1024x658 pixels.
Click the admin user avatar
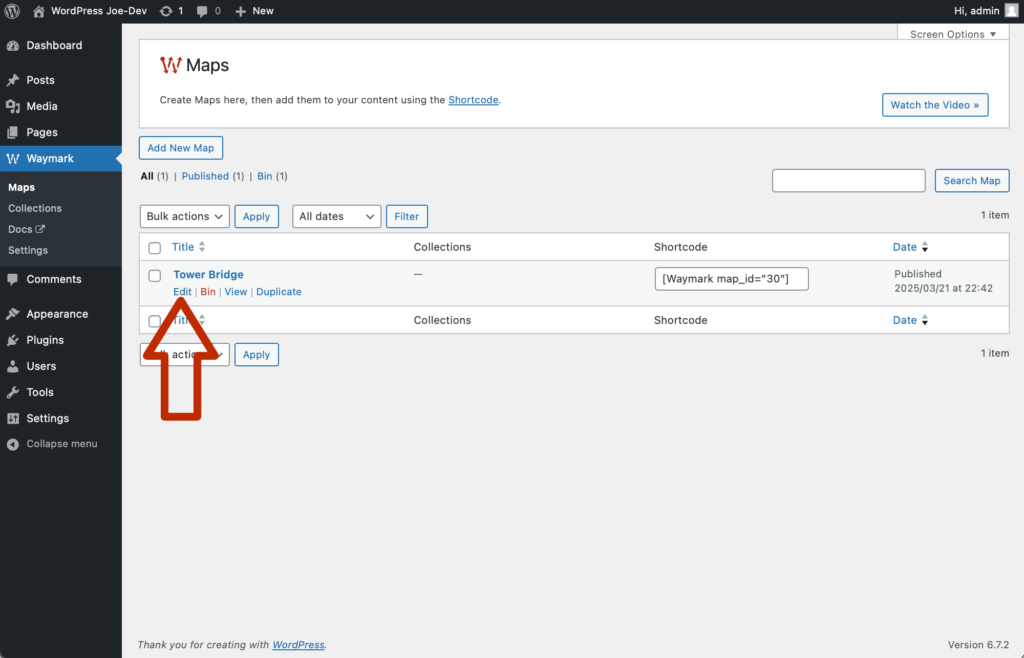pyautogui.click(x=1011, y=10)
